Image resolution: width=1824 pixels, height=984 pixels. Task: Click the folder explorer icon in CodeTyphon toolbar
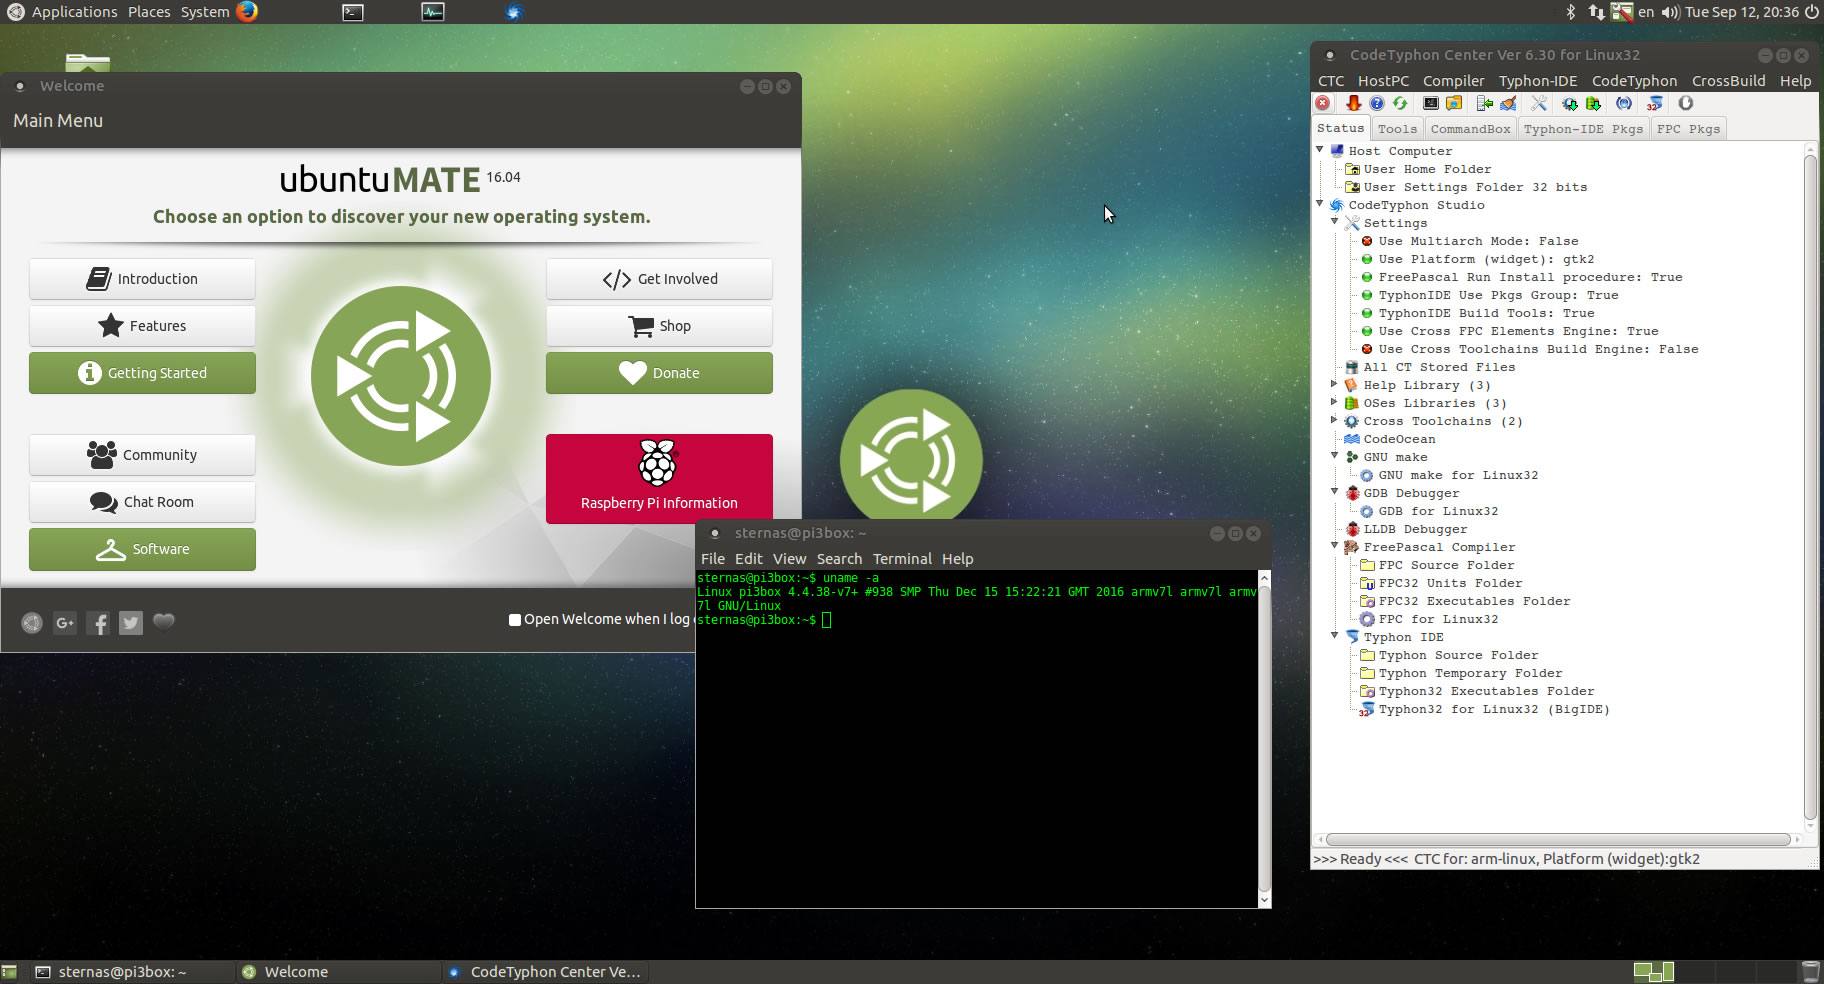tap(1454, 103)
